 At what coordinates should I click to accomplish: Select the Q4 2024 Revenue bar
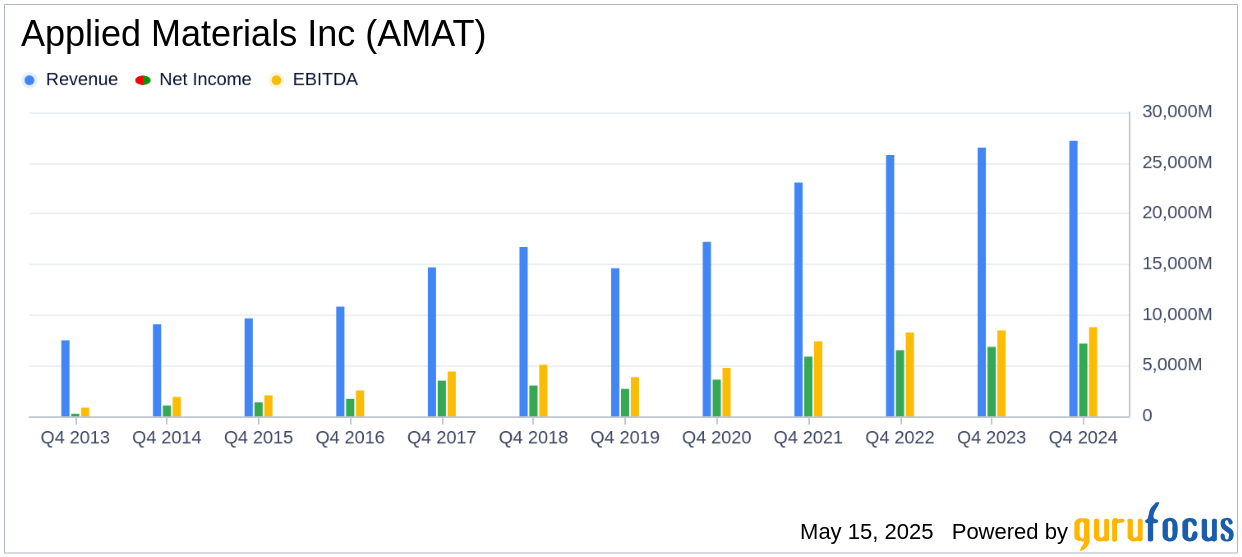pos(1073,279)
